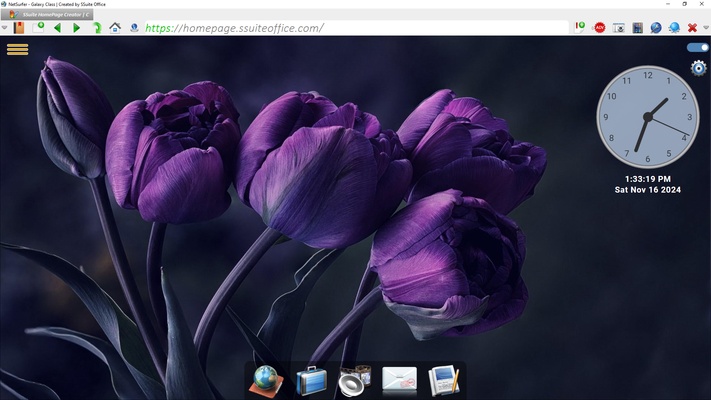Open the newspaper with pencil dock icon
Viewport: 711px width, 400px height.
tap(444, 380)
